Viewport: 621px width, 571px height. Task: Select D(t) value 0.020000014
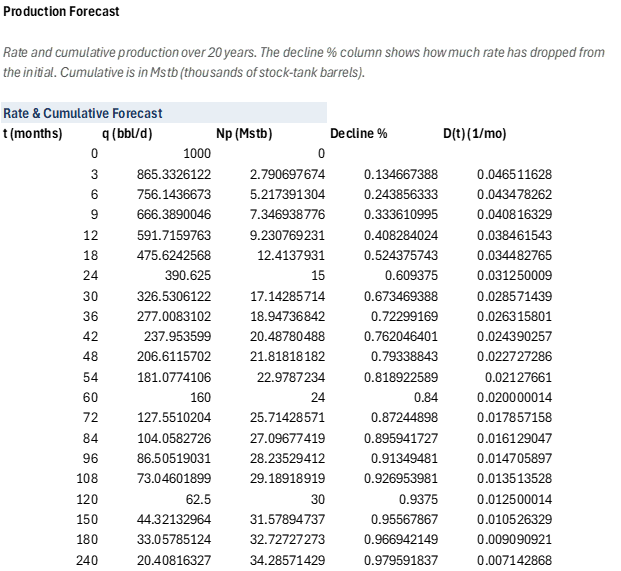(514, 398)
